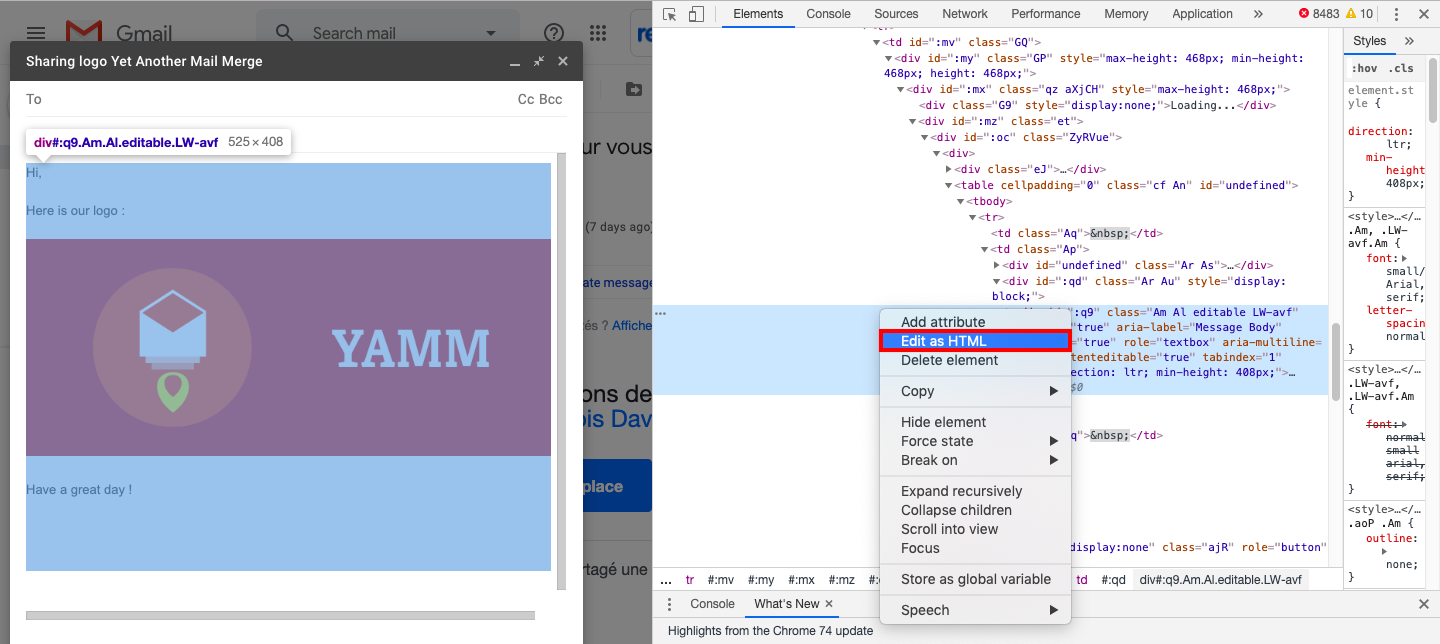Toggle the :hov element state panel
1440x644 pixels.
click(1363, 68)
